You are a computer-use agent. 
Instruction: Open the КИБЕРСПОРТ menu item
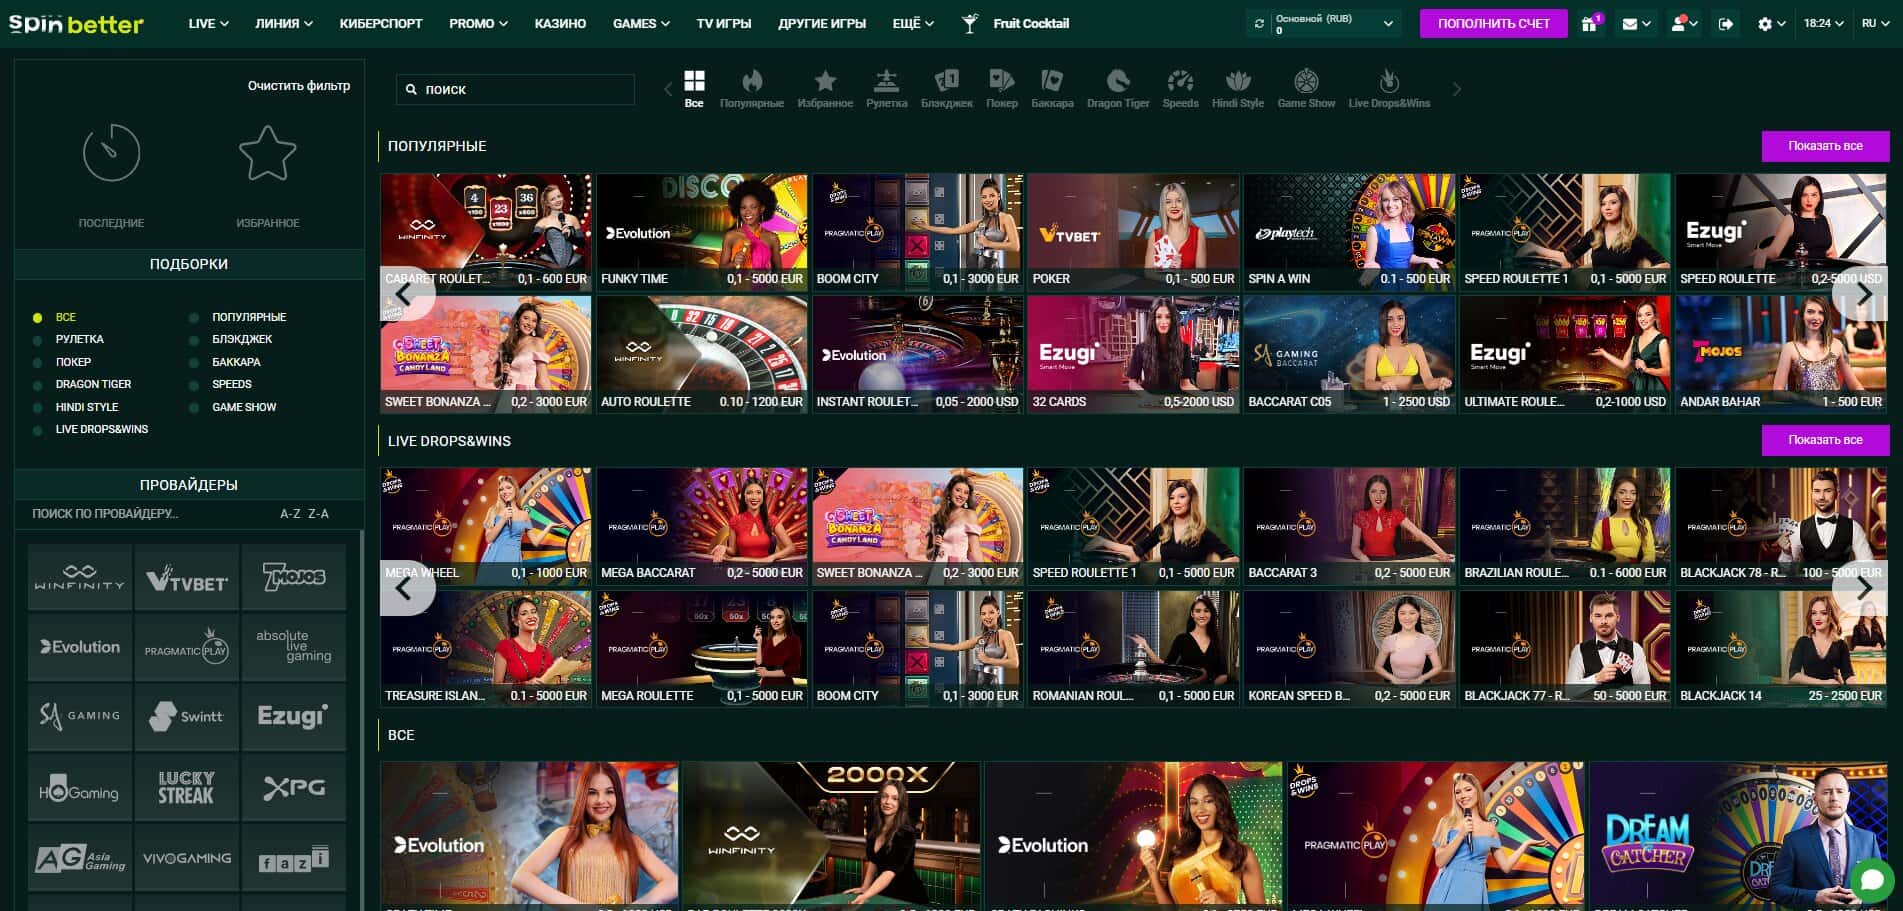coord(381,23)
